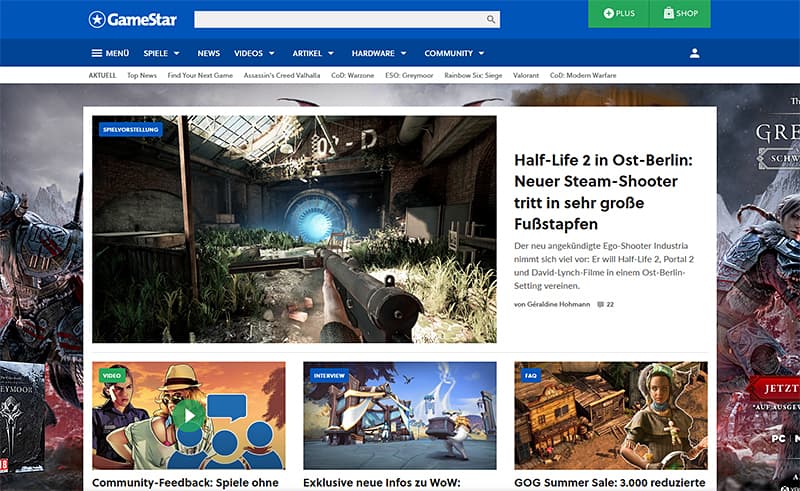
Task: Expand the Hardware dropdown menu
Action: click(379, 53)
